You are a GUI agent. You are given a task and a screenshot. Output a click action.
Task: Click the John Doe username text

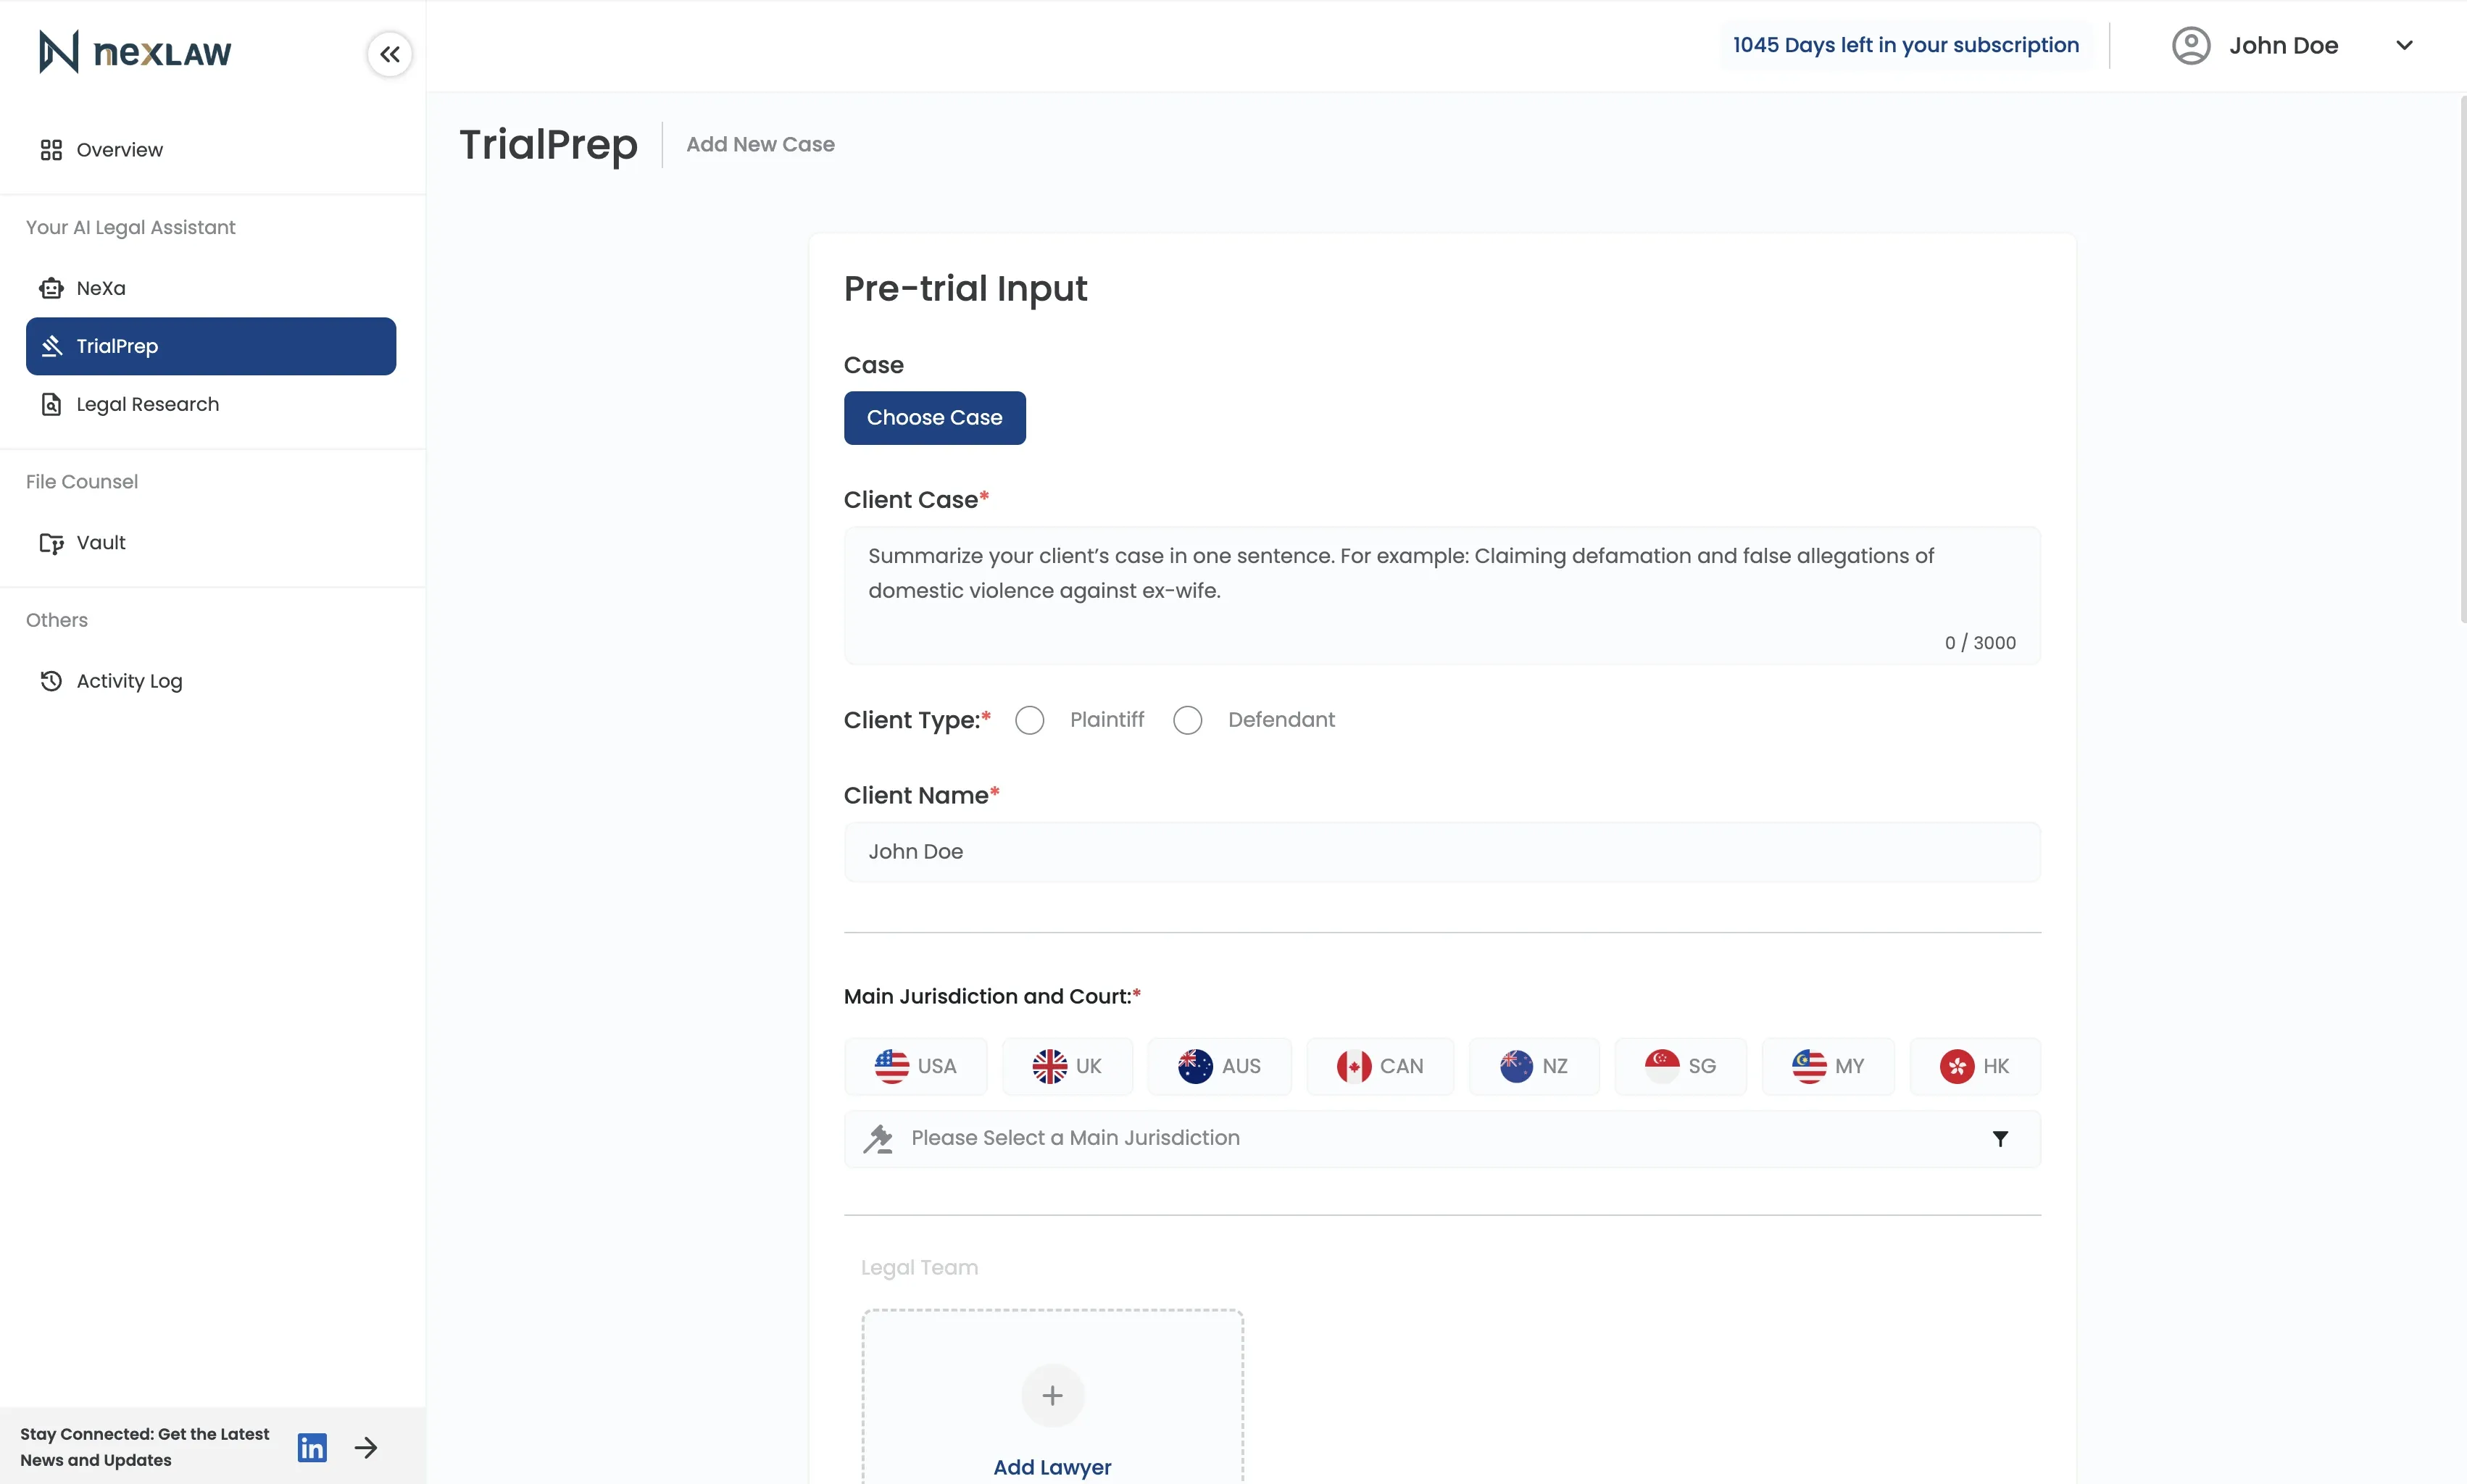coord(2283,46)
